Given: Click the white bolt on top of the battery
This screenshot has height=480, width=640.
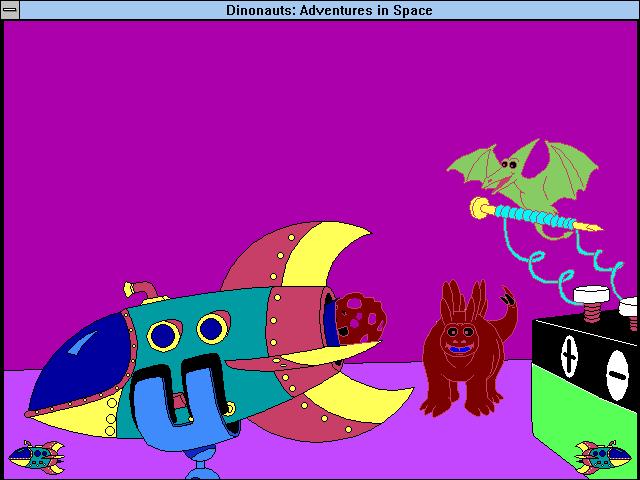Looking at the screenshot, I should click(x=591, y=304).
